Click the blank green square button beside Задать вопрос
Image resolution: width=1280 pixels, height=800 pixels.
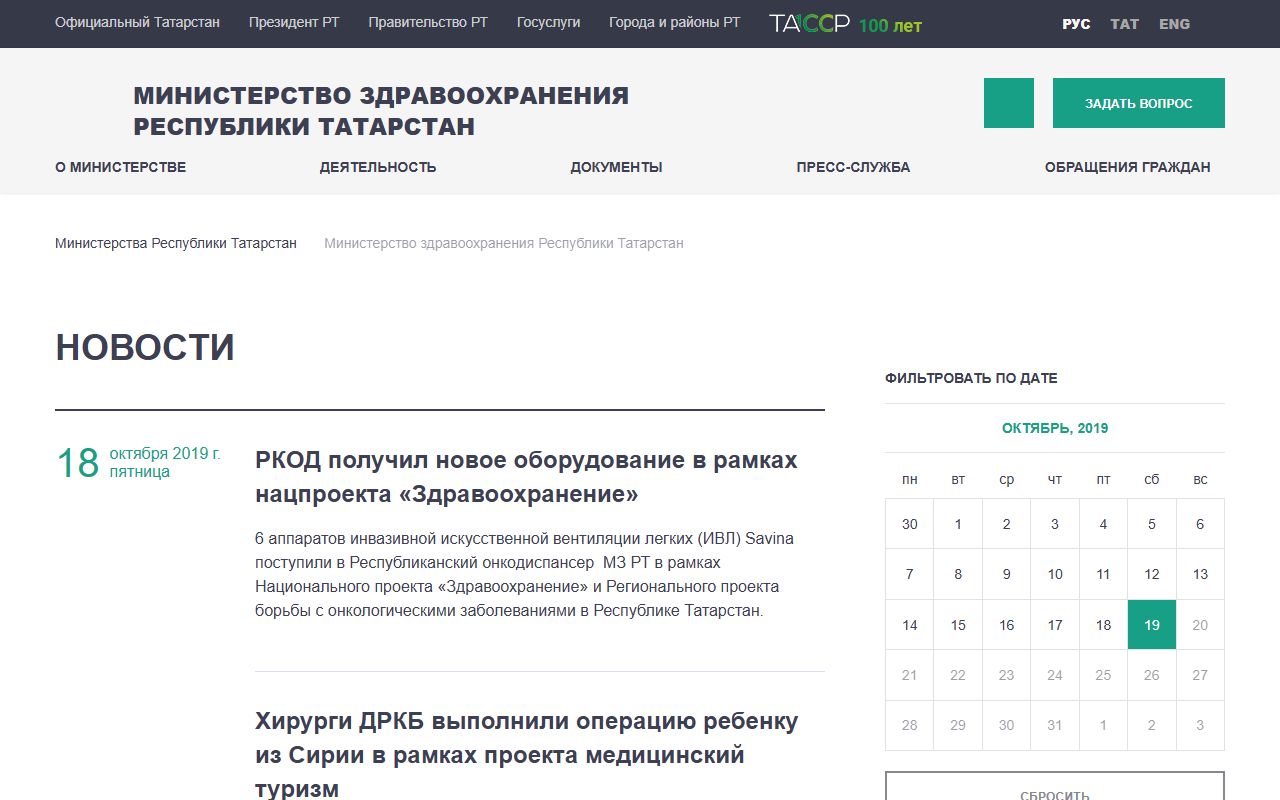click(x=1009, y=103)
